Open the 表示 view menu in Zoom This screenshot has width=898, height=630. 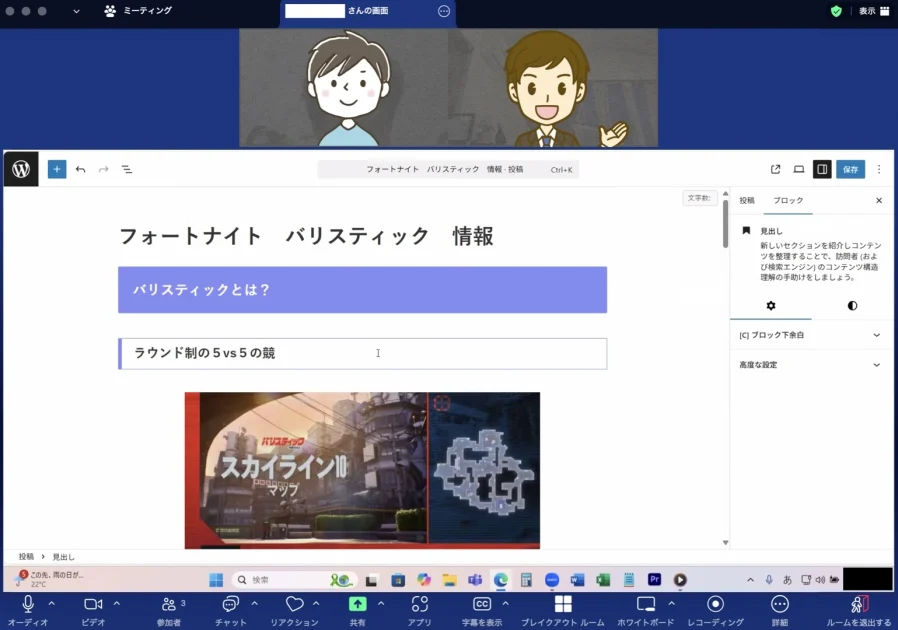click(x=874, y=11)
